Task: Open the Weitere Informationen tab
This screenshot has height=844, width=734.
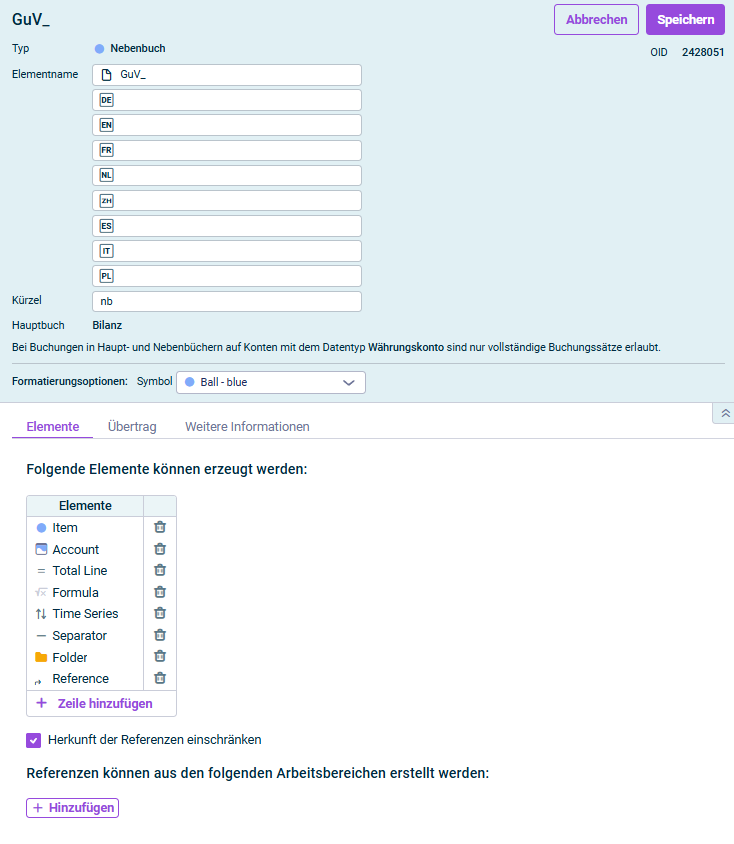Action: tap(247, 427)
